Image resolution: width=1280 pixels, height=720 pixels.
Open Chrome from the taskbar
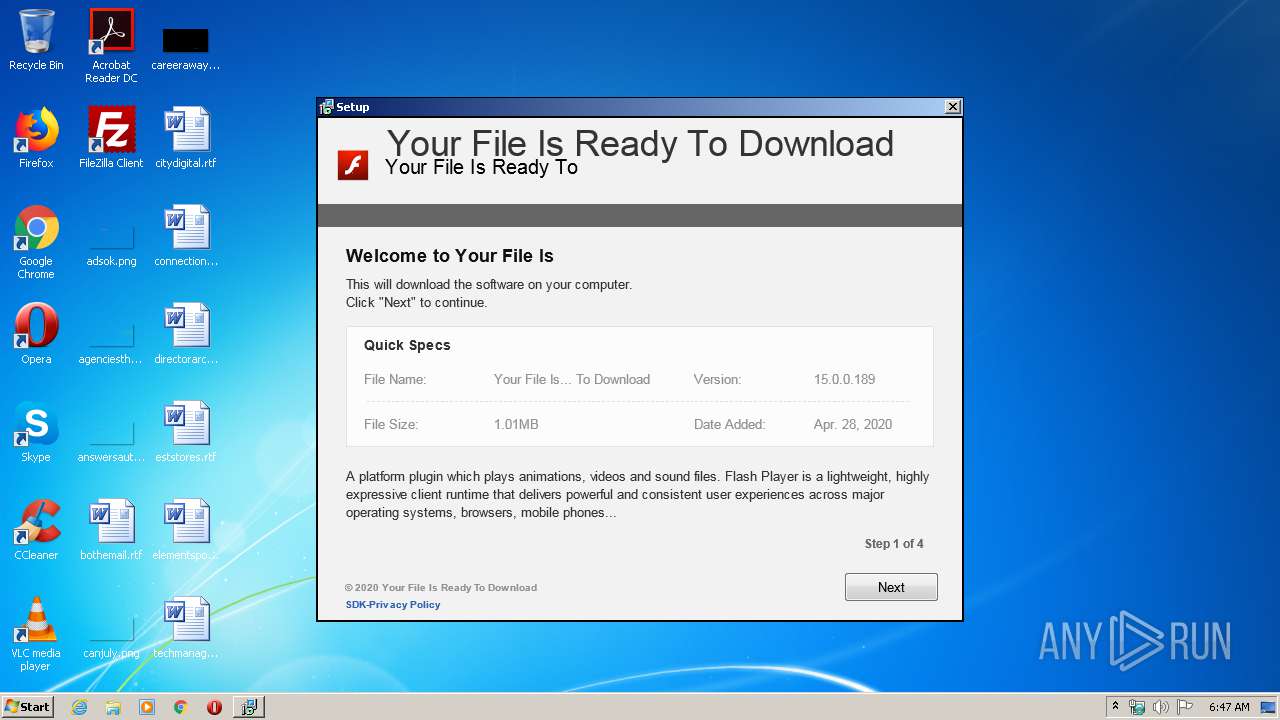pyautogui.click(x=181, y=707)
